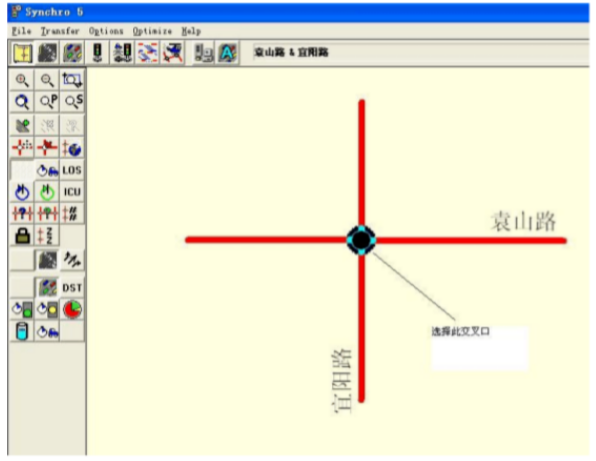Open the Help menu
Image resolution: width=596 pixels, height=461 pixels.
coord(191,31)
